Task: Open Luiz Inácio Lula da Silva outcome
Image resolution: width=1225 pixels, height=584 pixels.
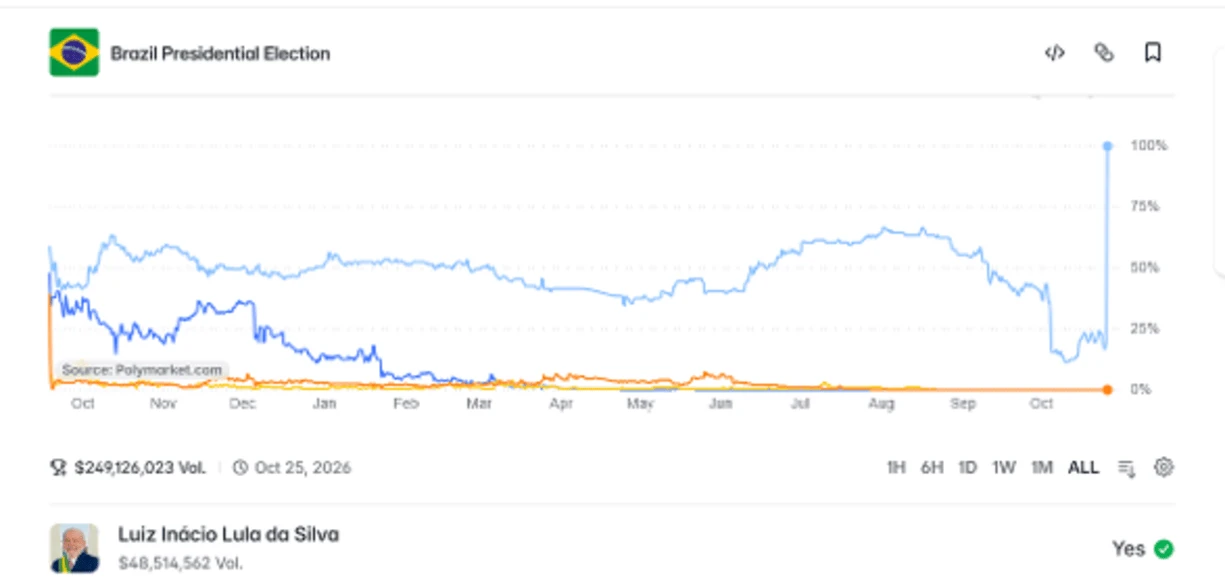Action: [229, 535]
